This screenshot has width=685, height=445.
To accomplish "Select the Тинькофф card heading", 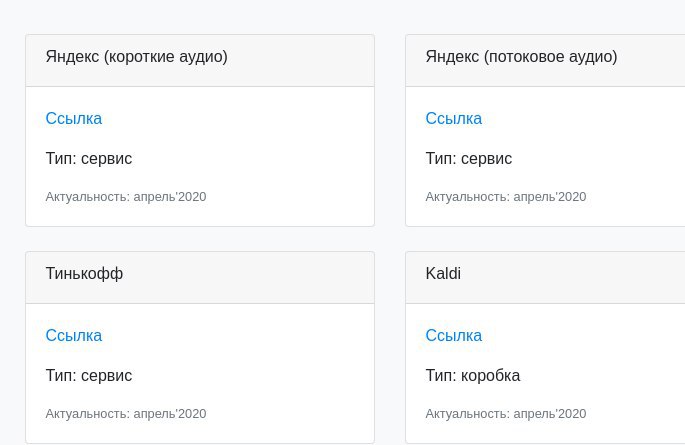I will tap(84, 273).
